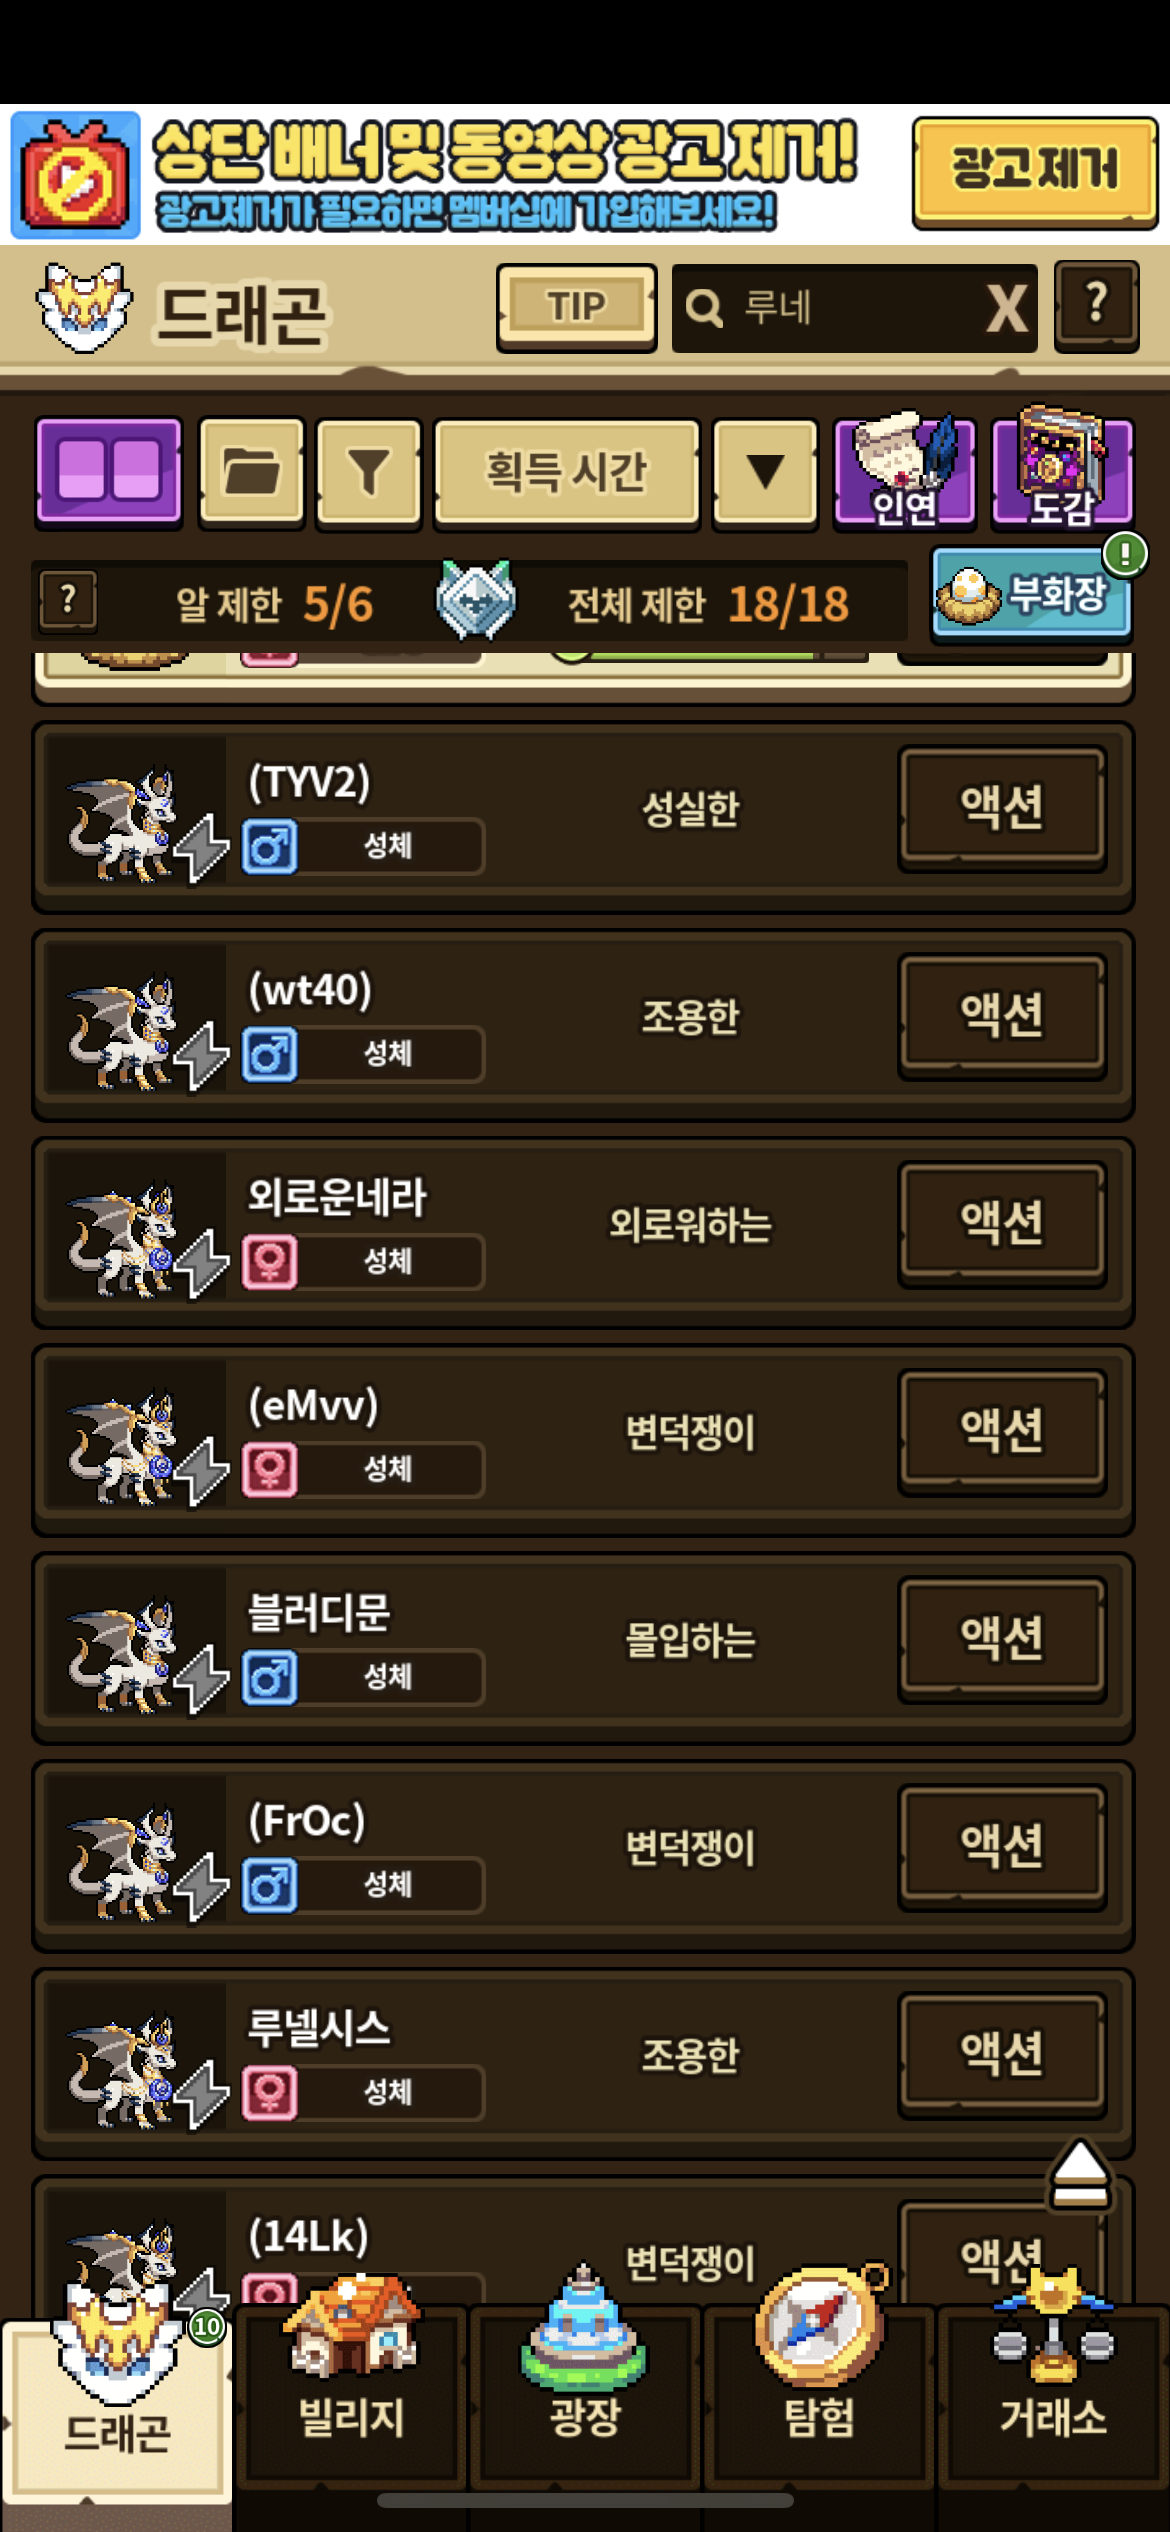The height and width of the screenshot is (2532, 1170).
Task: Open the 인연 scroll icon
Action: pyautogui.click(x=905, y=472)
